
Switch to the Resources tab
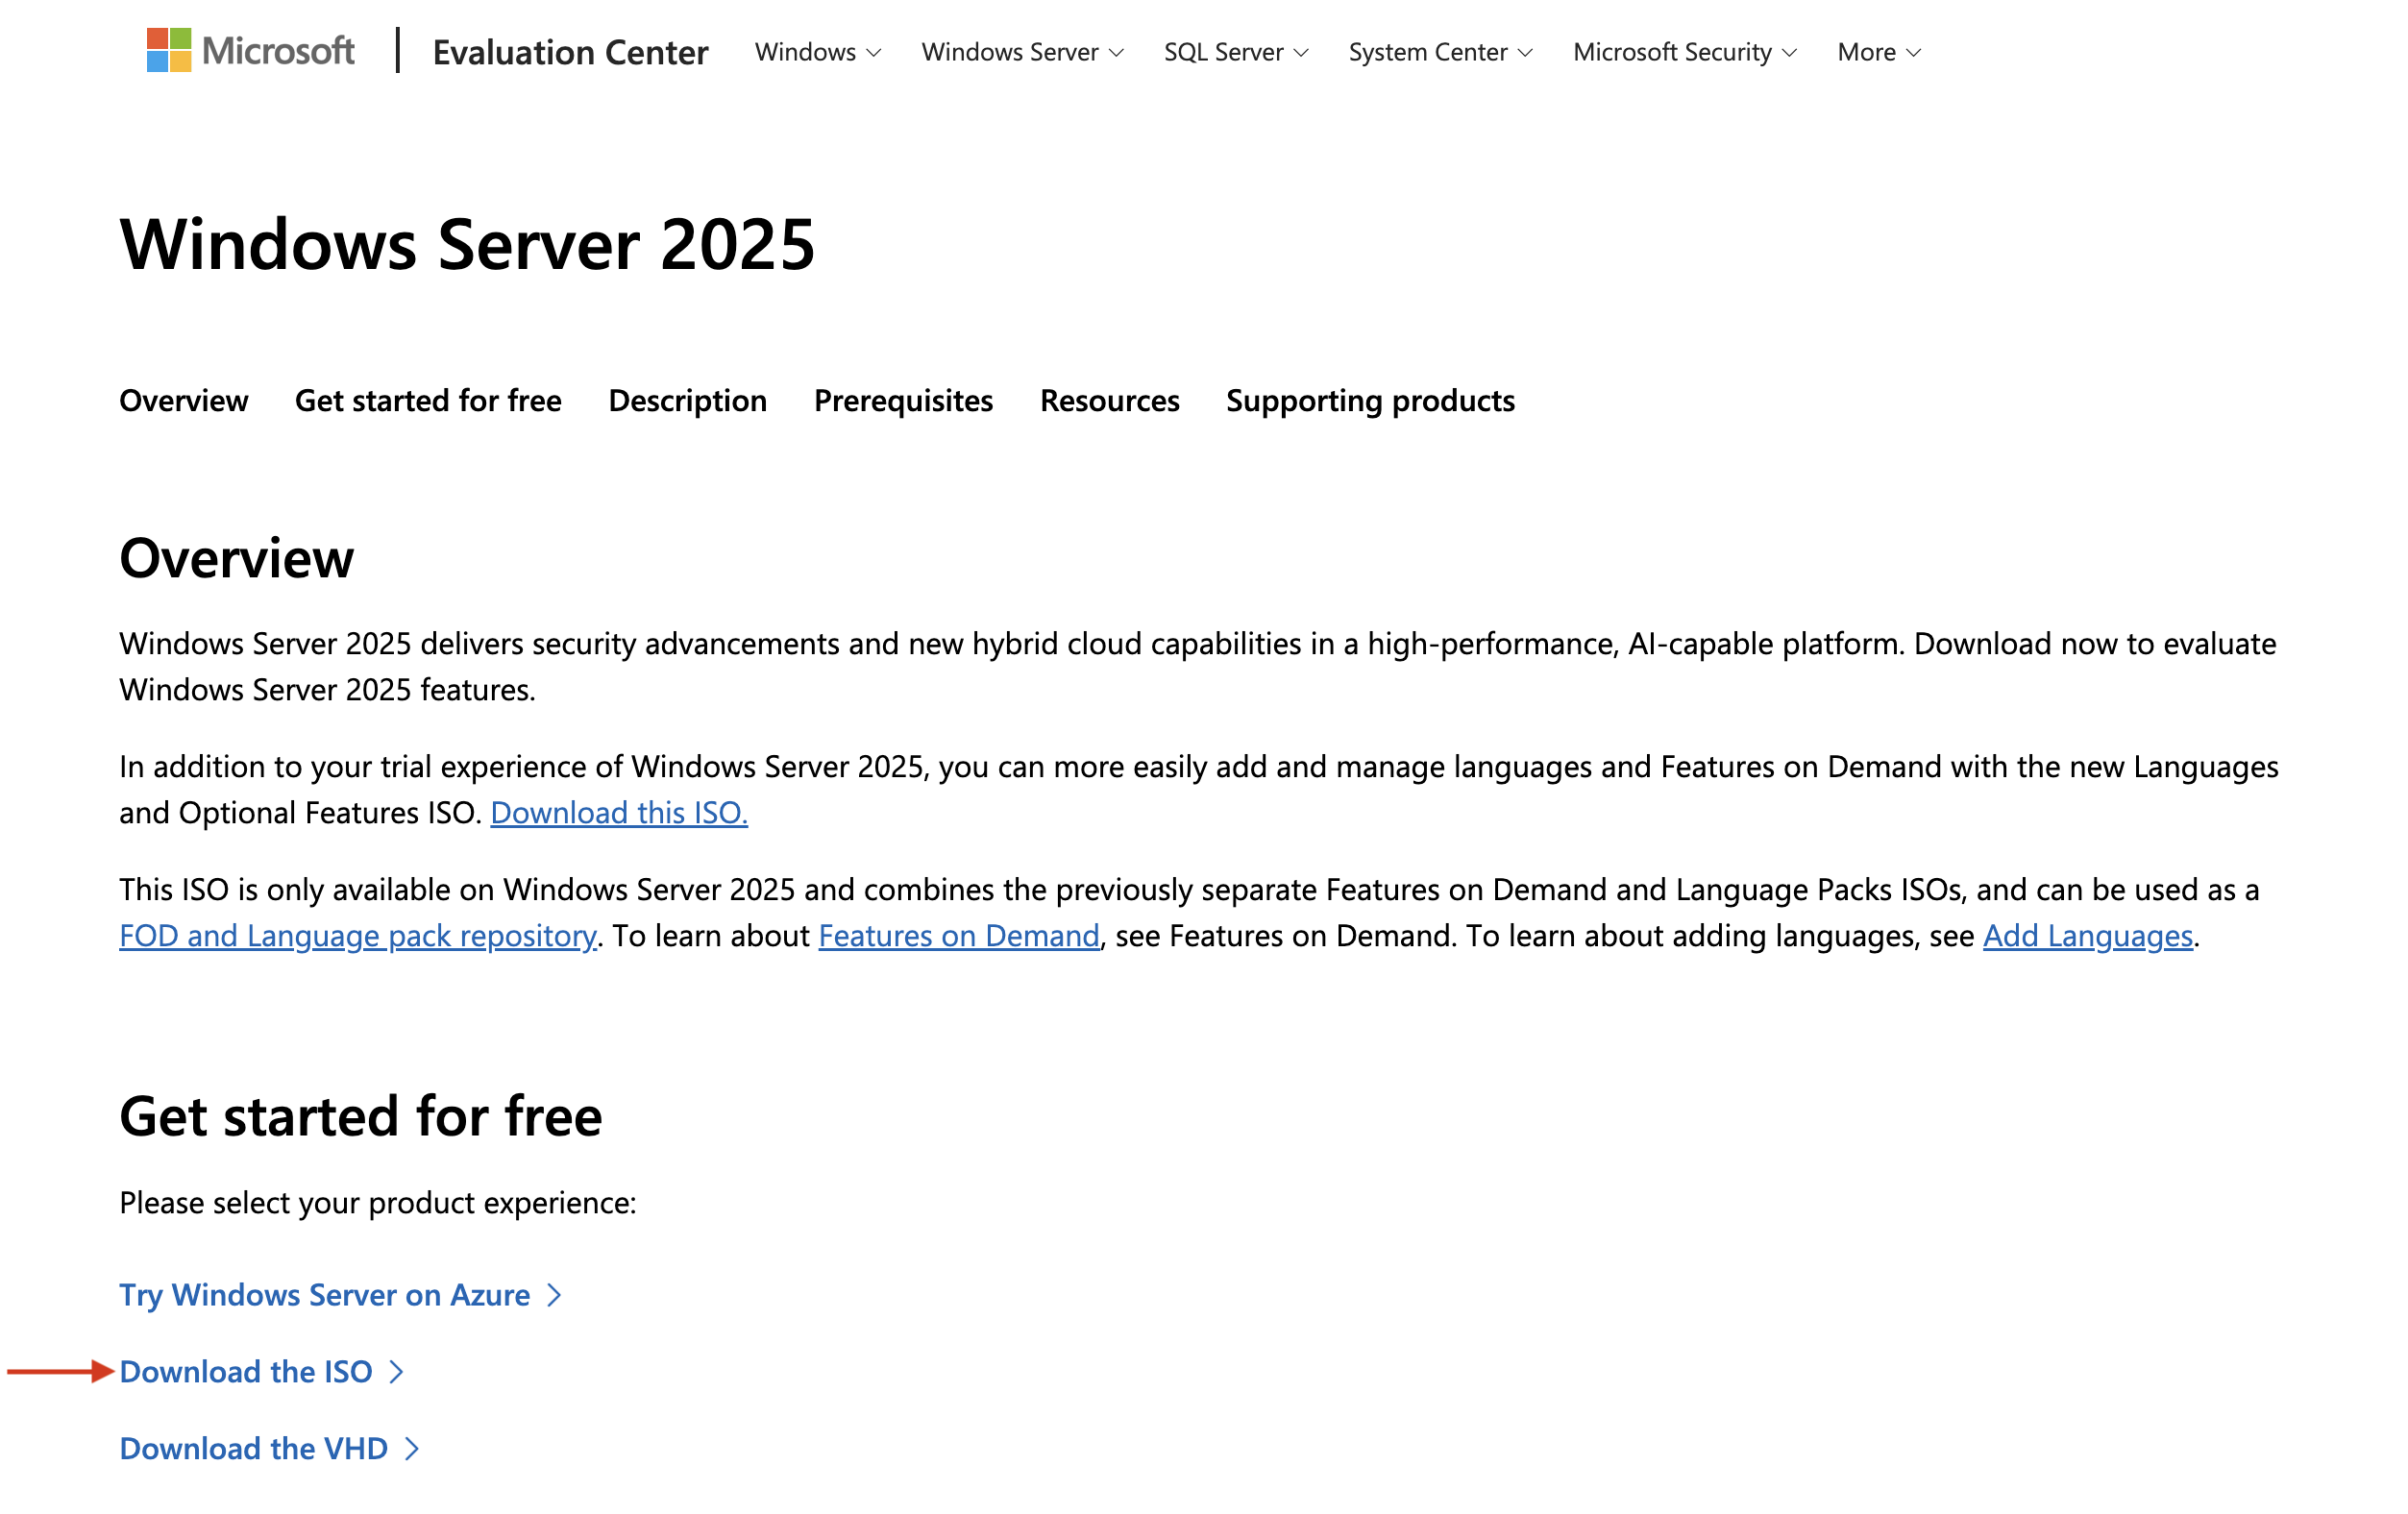click(x=1109, y=400)
